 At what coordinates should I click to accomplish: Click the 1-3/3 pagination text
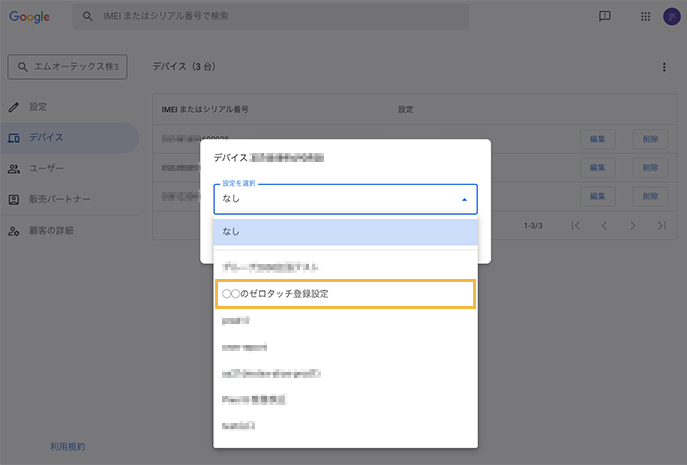pyautogui.click(x=533, y=226)
